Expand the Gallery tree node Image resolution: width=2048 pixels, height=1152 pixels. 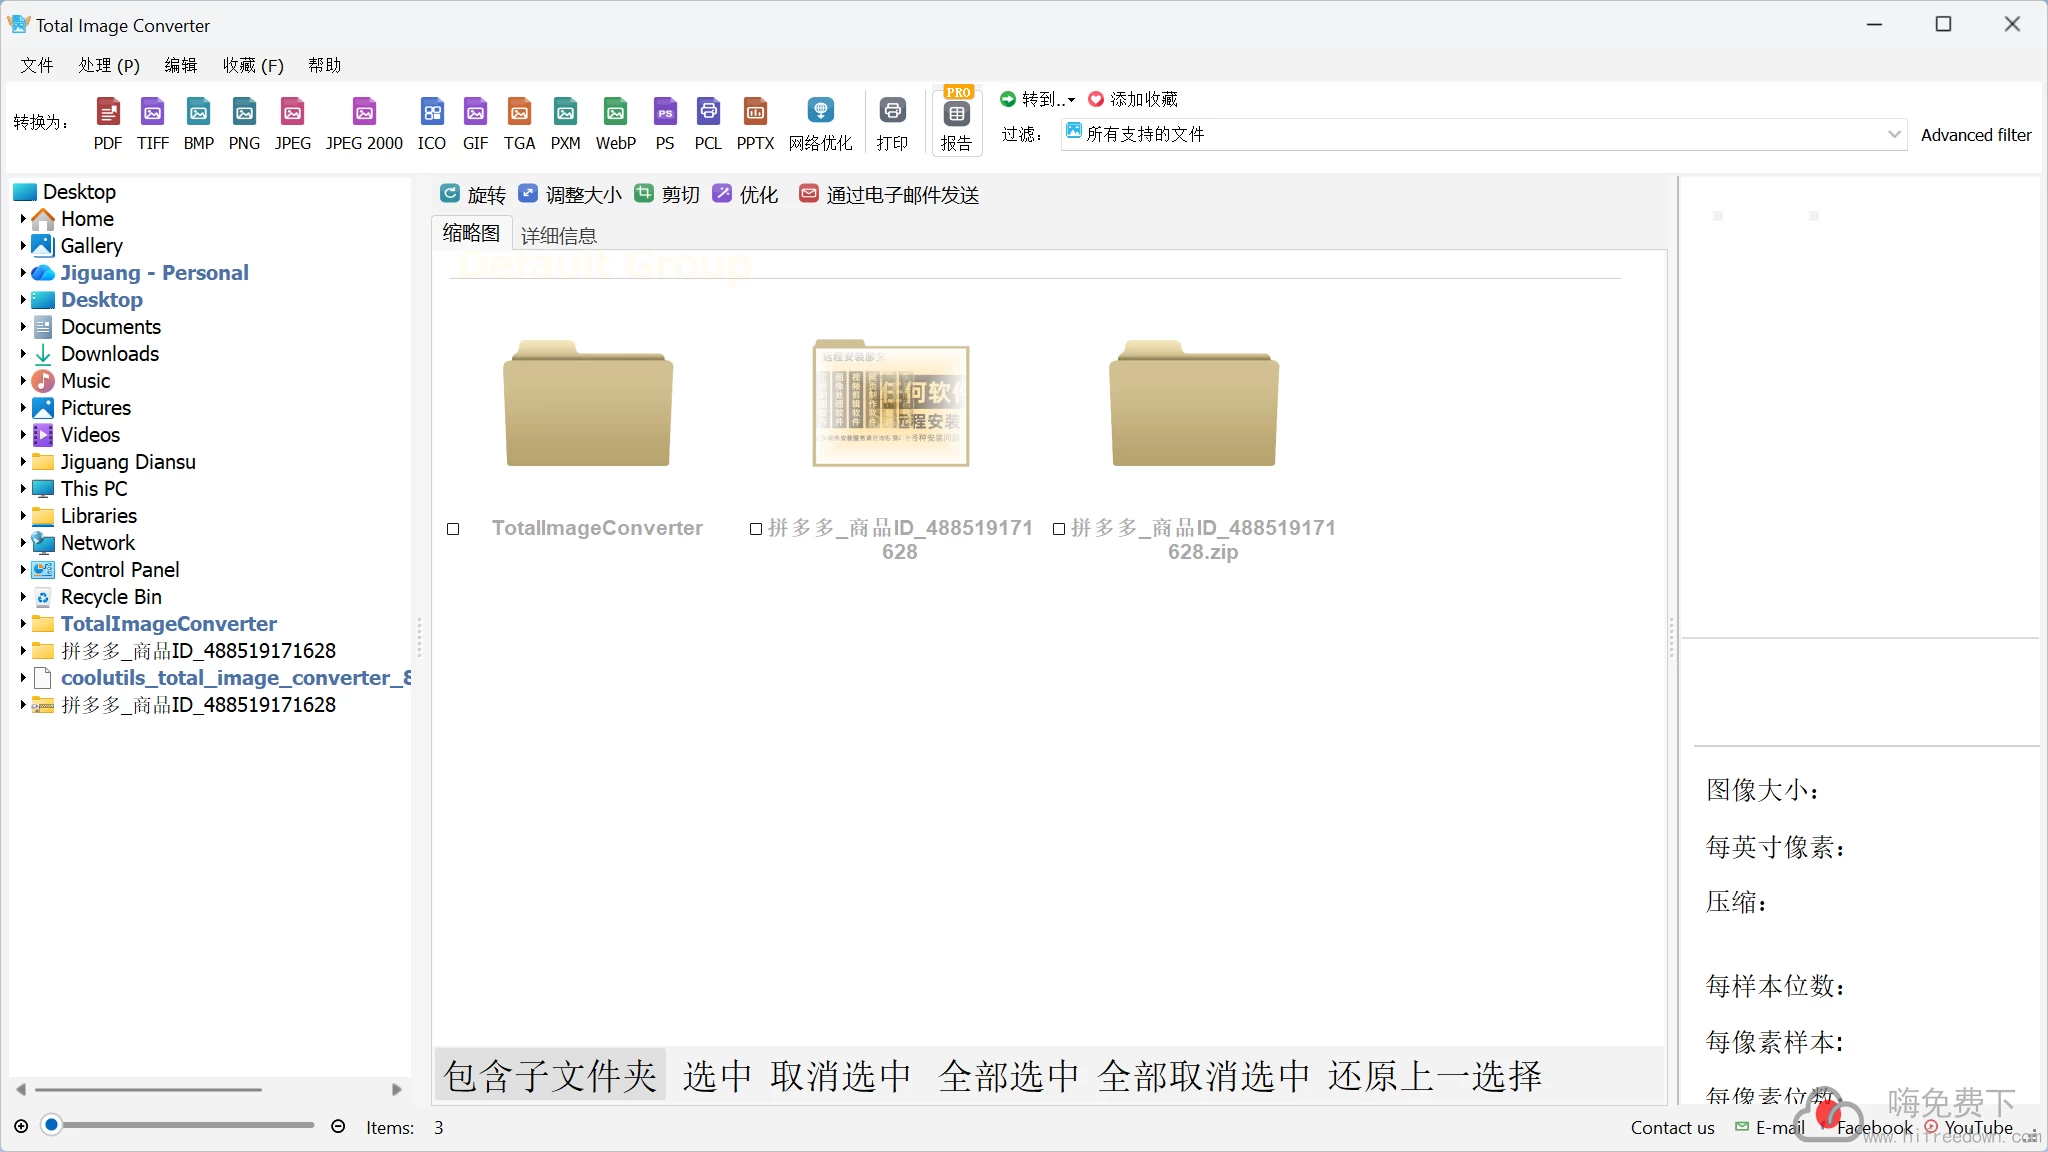(x=23, y=245)
